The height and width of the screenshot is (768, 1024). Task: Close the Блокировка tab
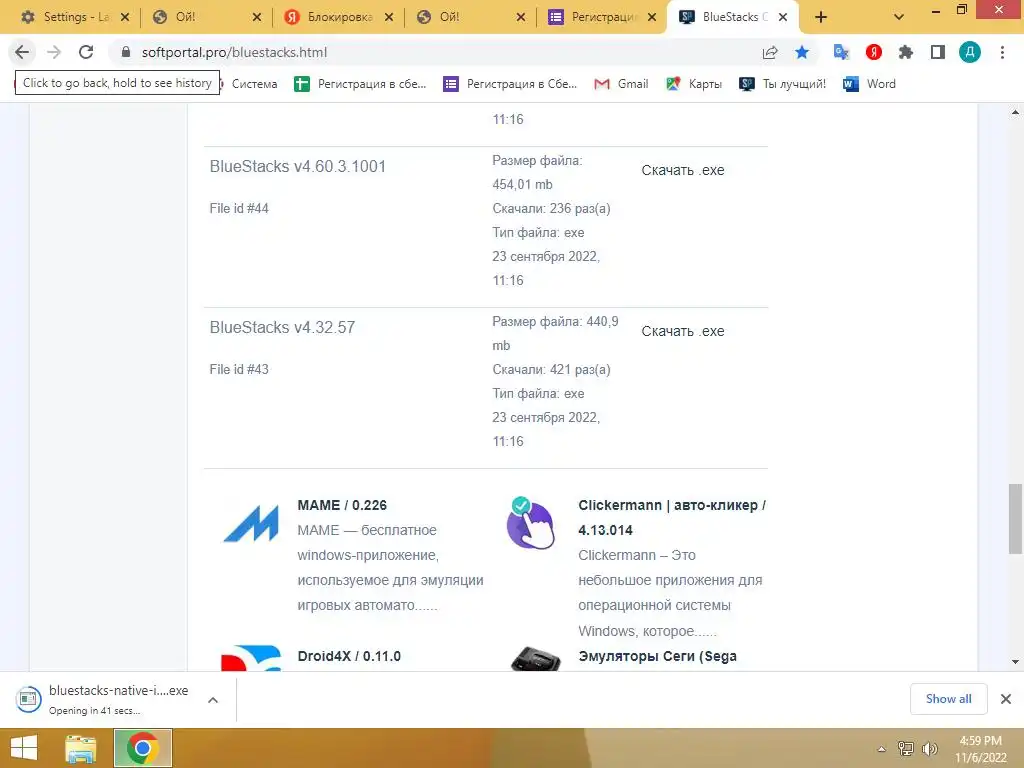click(389, 18)
